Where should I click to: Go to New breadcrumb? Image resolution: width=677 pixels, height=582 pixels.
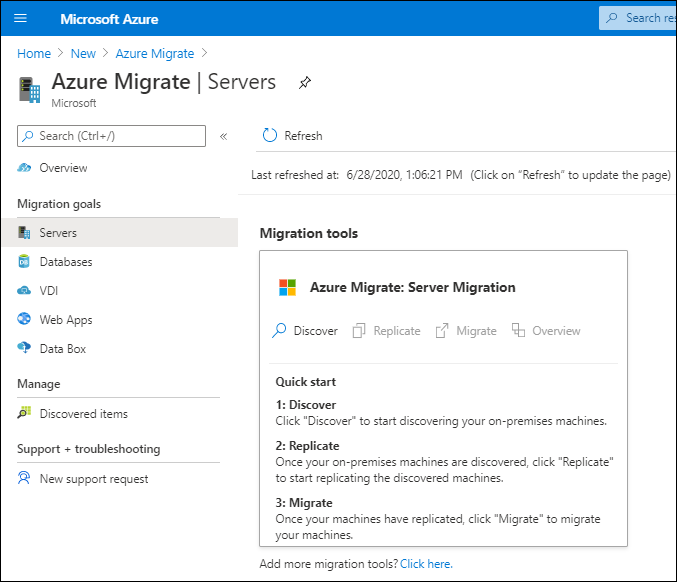click(x=83, y=54)
